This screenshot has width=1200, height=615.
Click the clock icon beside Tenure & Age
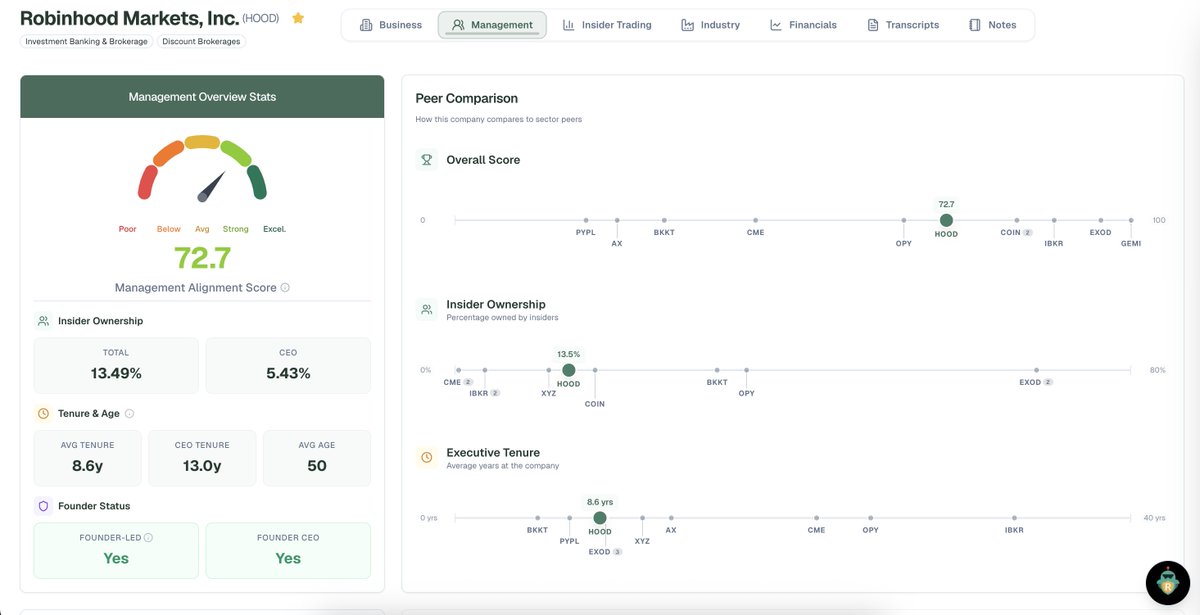coord(43,413)
